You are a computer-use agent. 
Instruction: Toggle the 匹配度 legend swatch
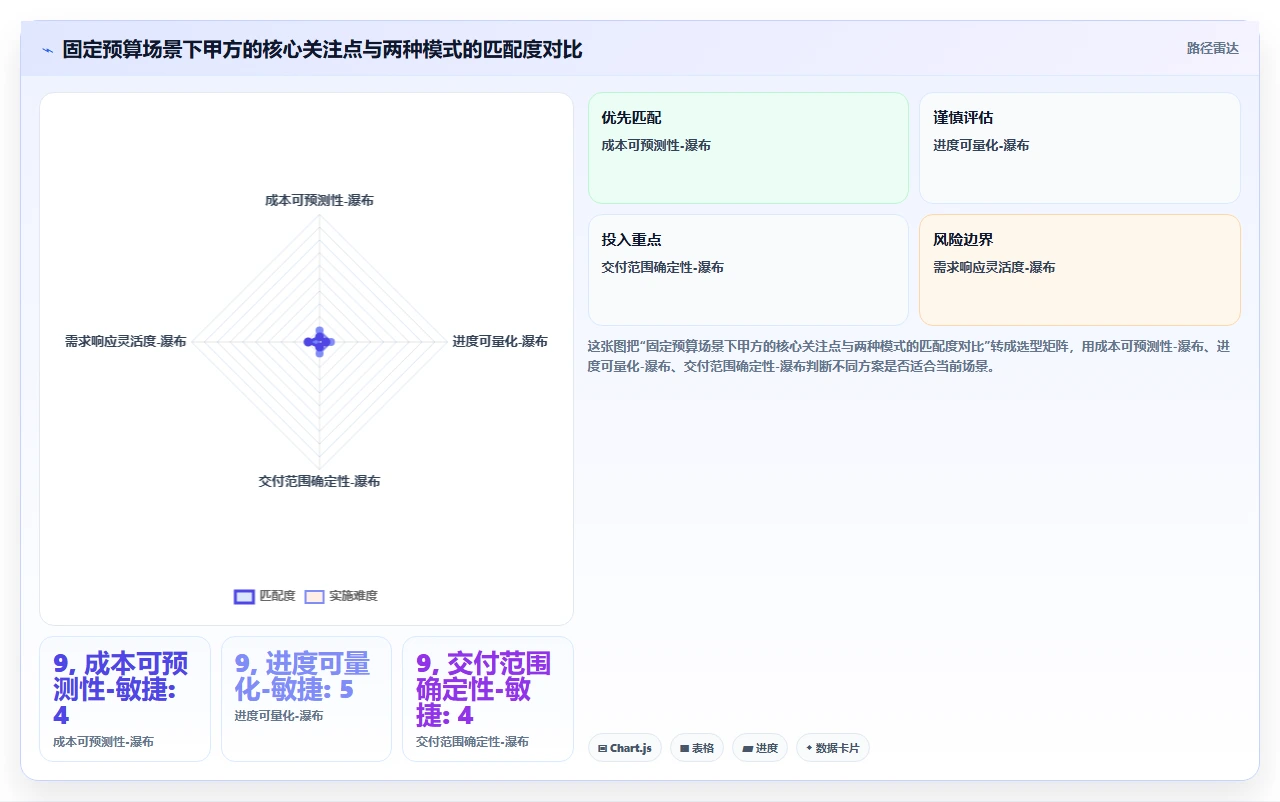(244, 596)
